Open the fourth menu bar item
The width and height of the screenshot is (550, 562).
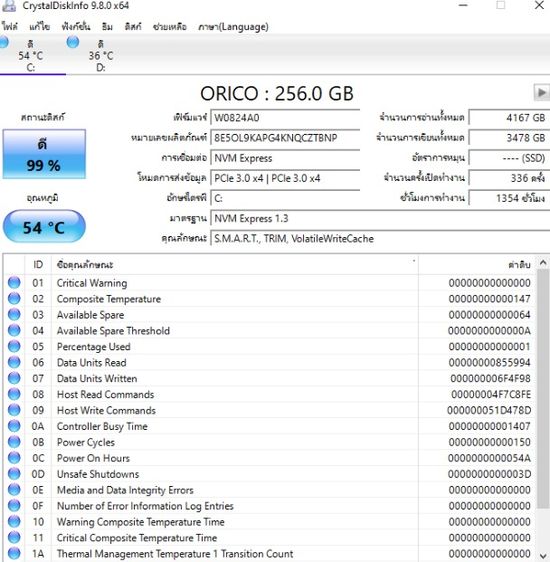[x=107, y=27]
